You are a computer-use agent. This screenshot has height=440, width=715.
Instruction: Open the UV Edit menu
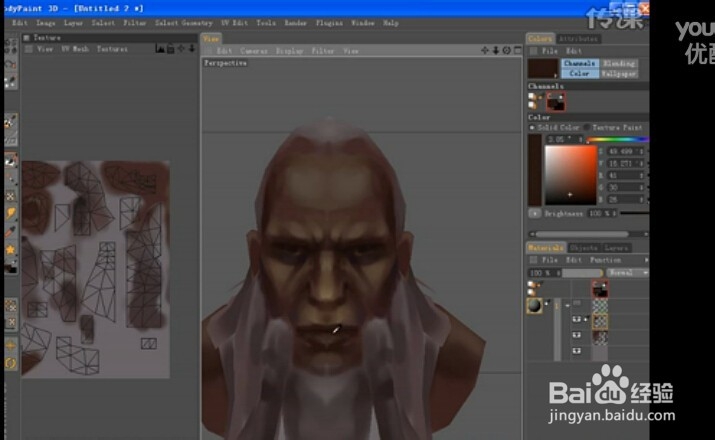(x=234, y=23)
